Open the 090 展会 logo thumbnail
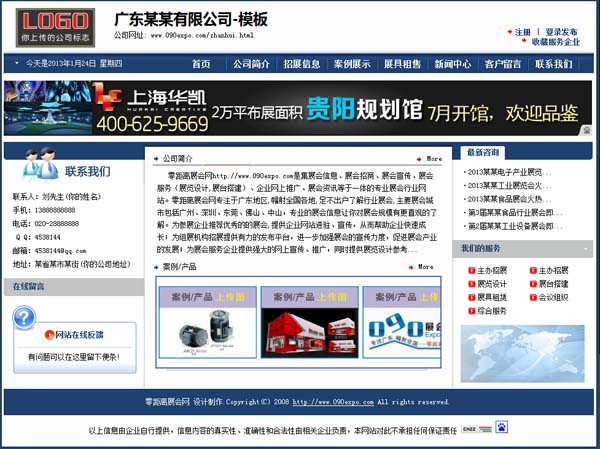The image size is (600, 449). point(402,322)
